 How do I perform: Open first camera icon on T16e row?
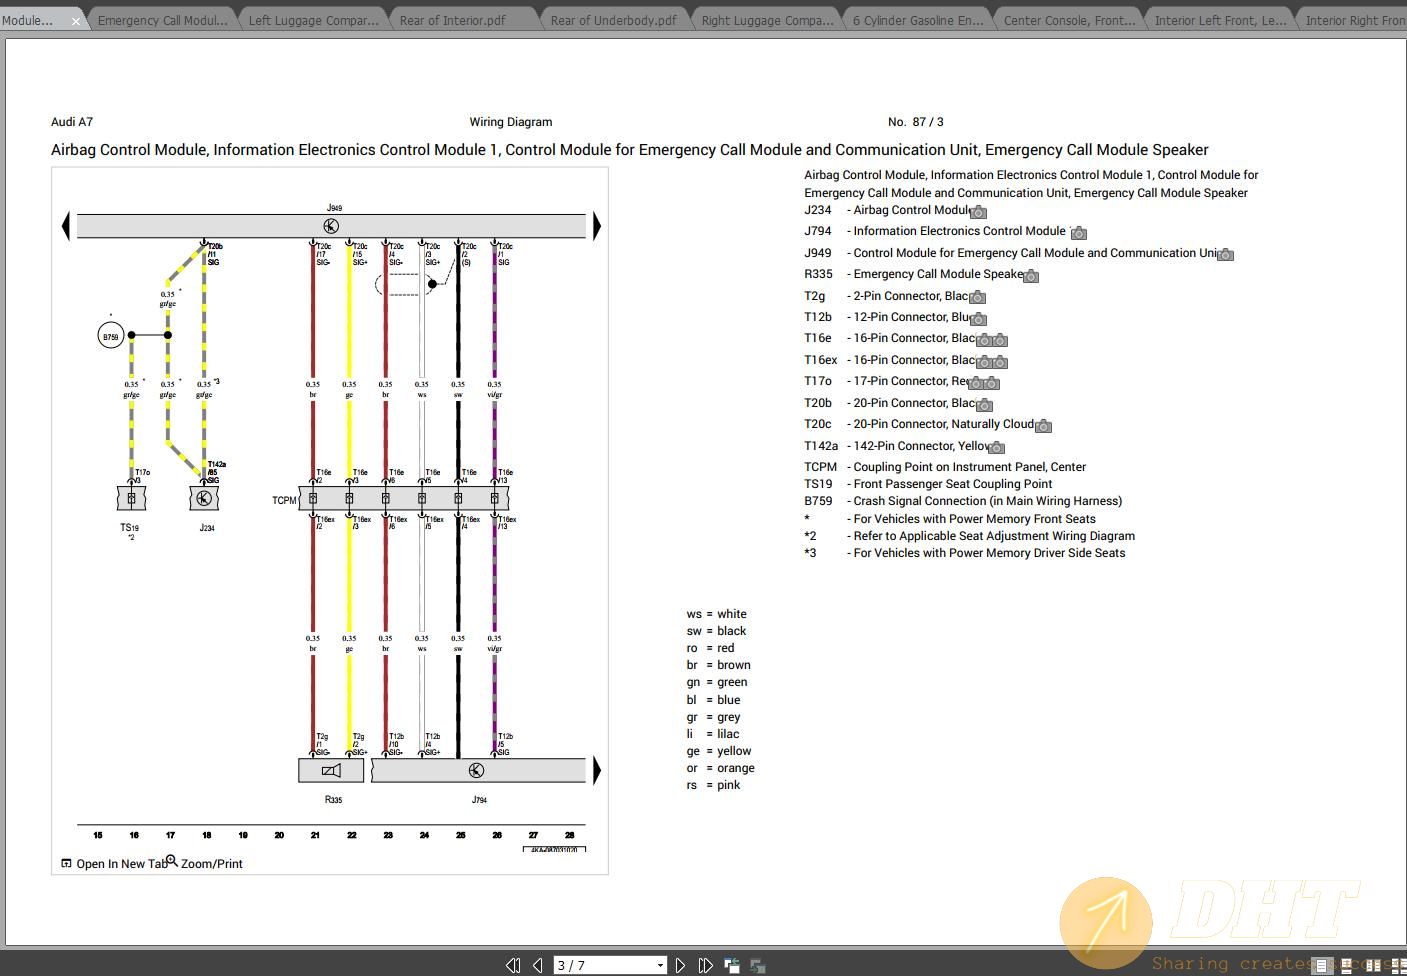pyautogui.click(x=984, y=341)
